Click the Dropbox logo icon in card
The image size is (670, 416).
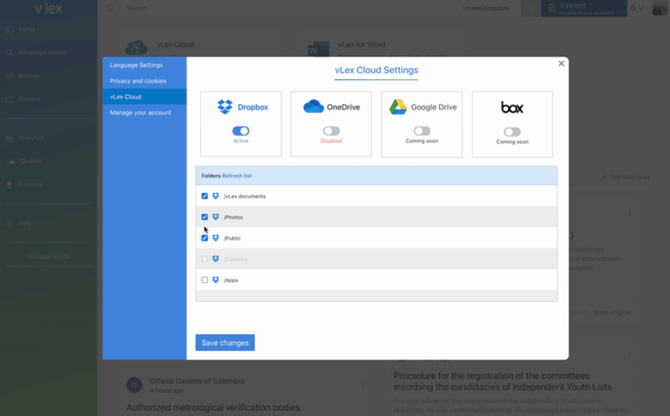coord(225,107)
